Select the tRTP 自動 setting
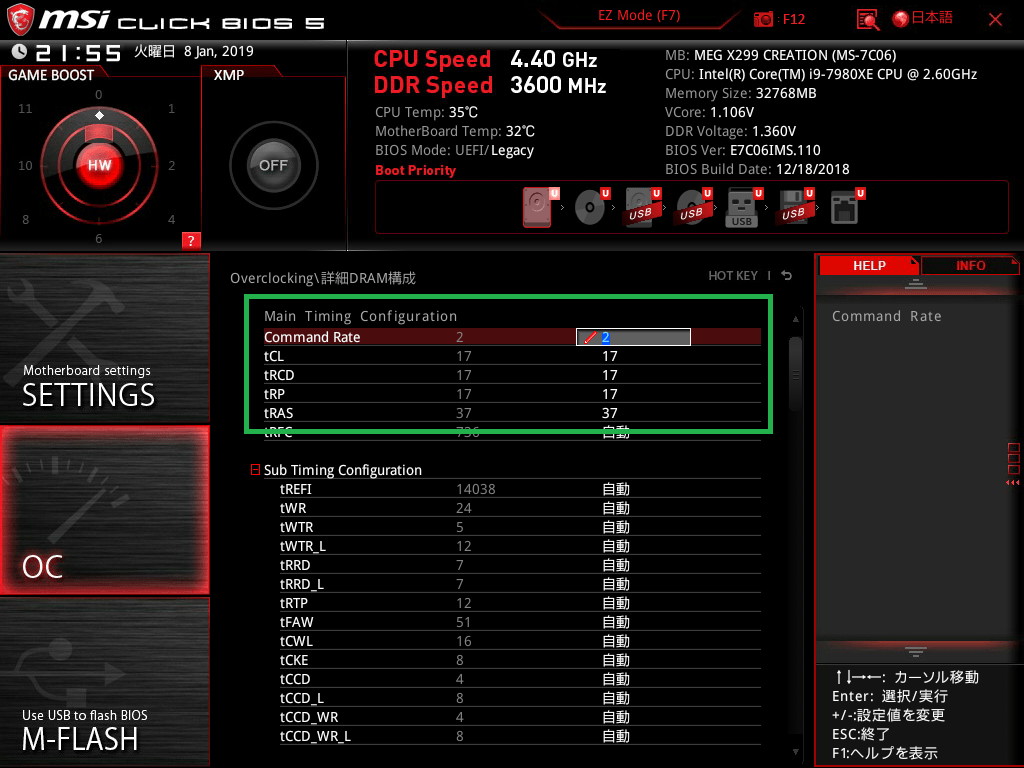 click(616, 603)
